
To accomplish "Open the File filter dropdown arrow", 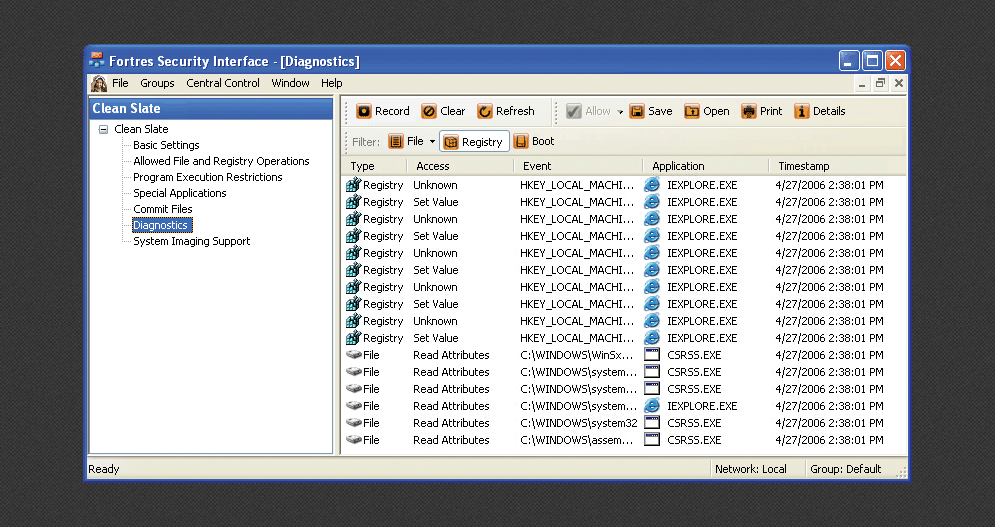I will [x=432, y=142].
